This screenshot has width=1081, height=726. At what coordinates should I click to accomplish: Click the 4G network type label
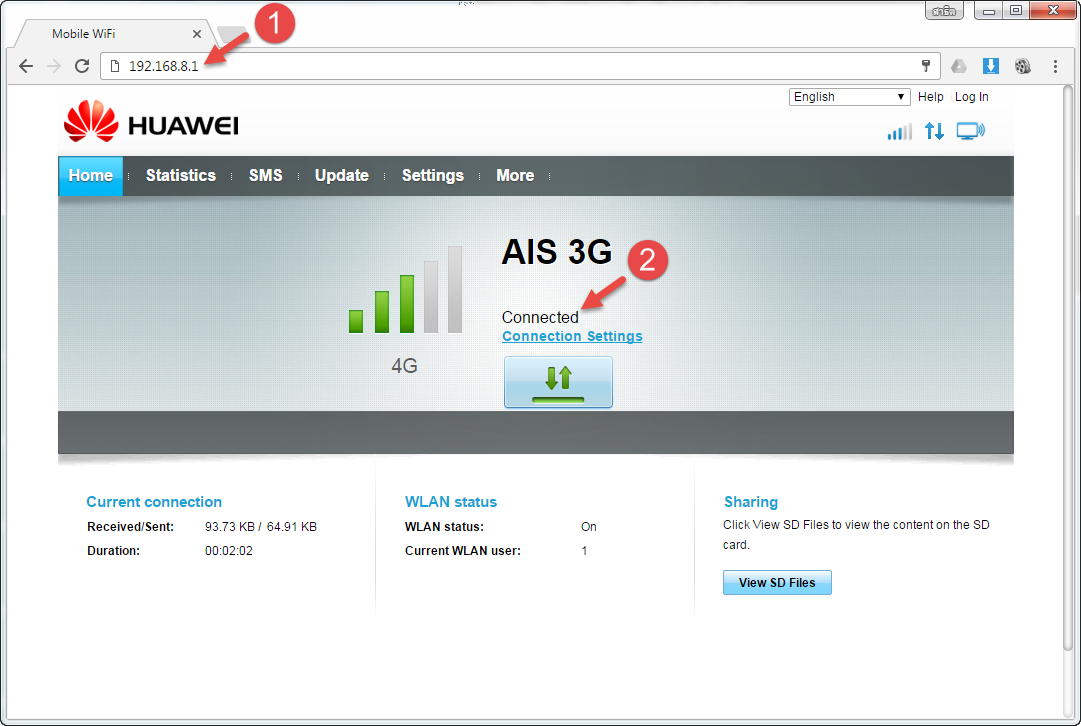tap(405, 365)
